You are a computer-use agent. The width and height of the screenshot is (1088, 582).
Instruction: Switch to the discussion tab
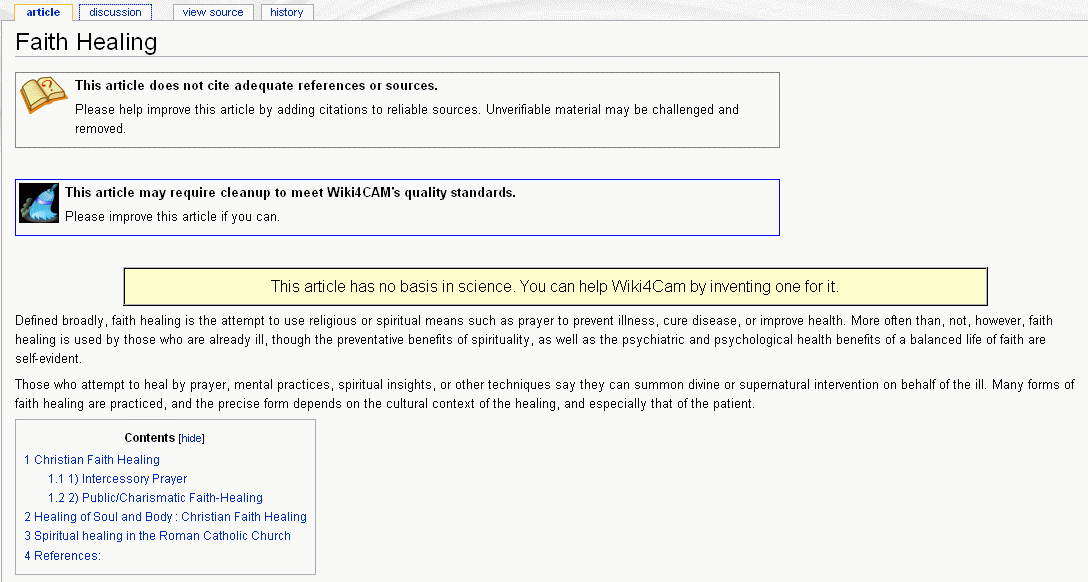115,12
